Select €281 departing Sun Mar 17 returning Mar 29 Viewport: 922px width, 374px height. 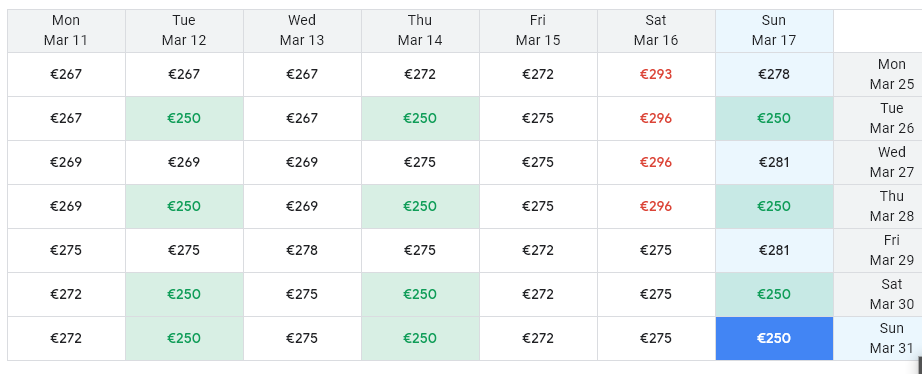(x=774, y=251)
